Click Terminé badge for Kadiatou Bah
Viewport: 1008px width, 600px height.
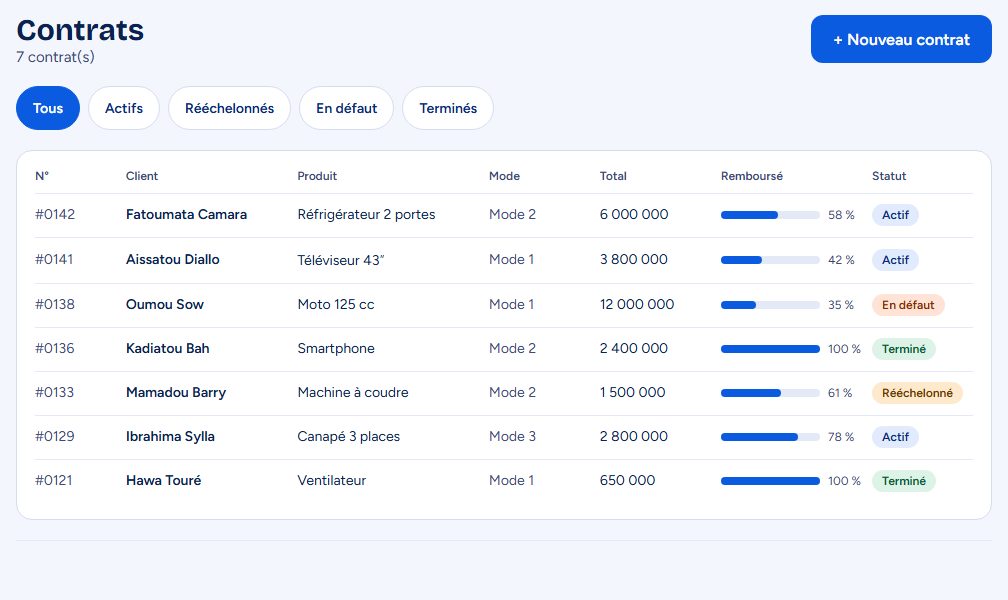(x=903, y=349)
